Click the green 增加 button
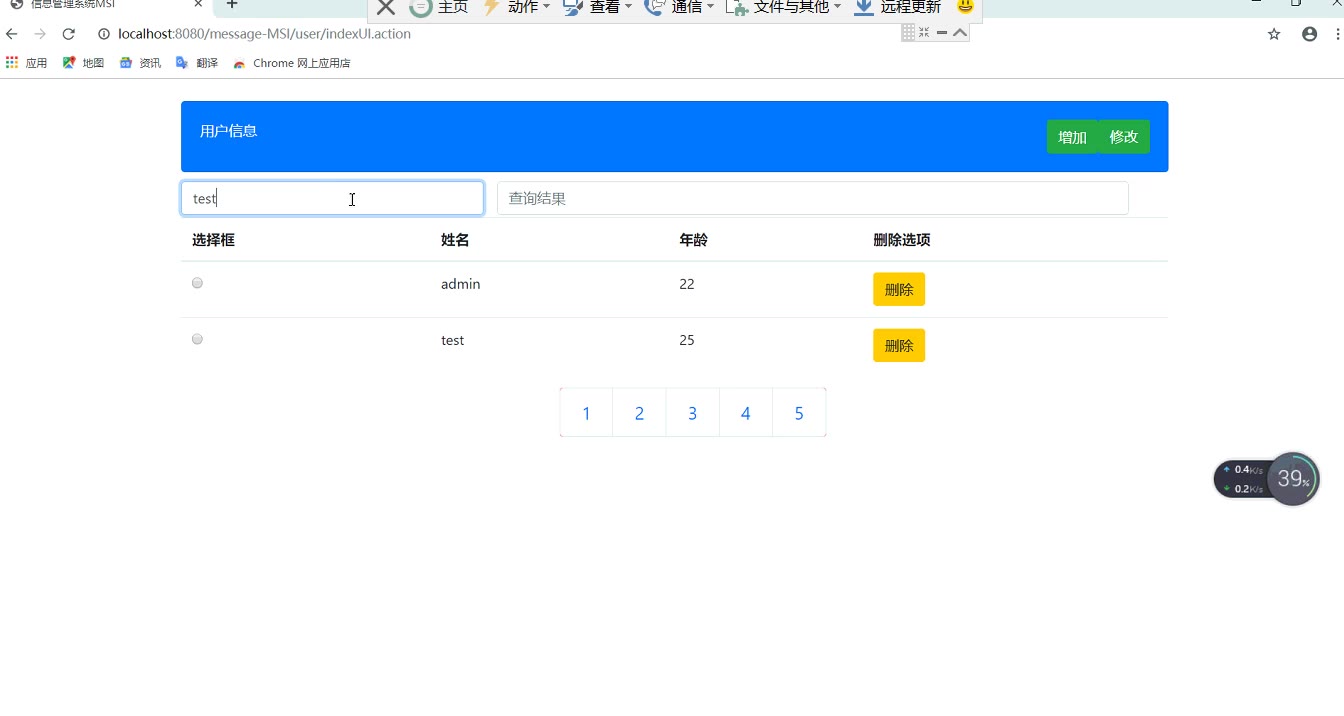Viewport: 1344px width, 716px height. coord(1072,137)
